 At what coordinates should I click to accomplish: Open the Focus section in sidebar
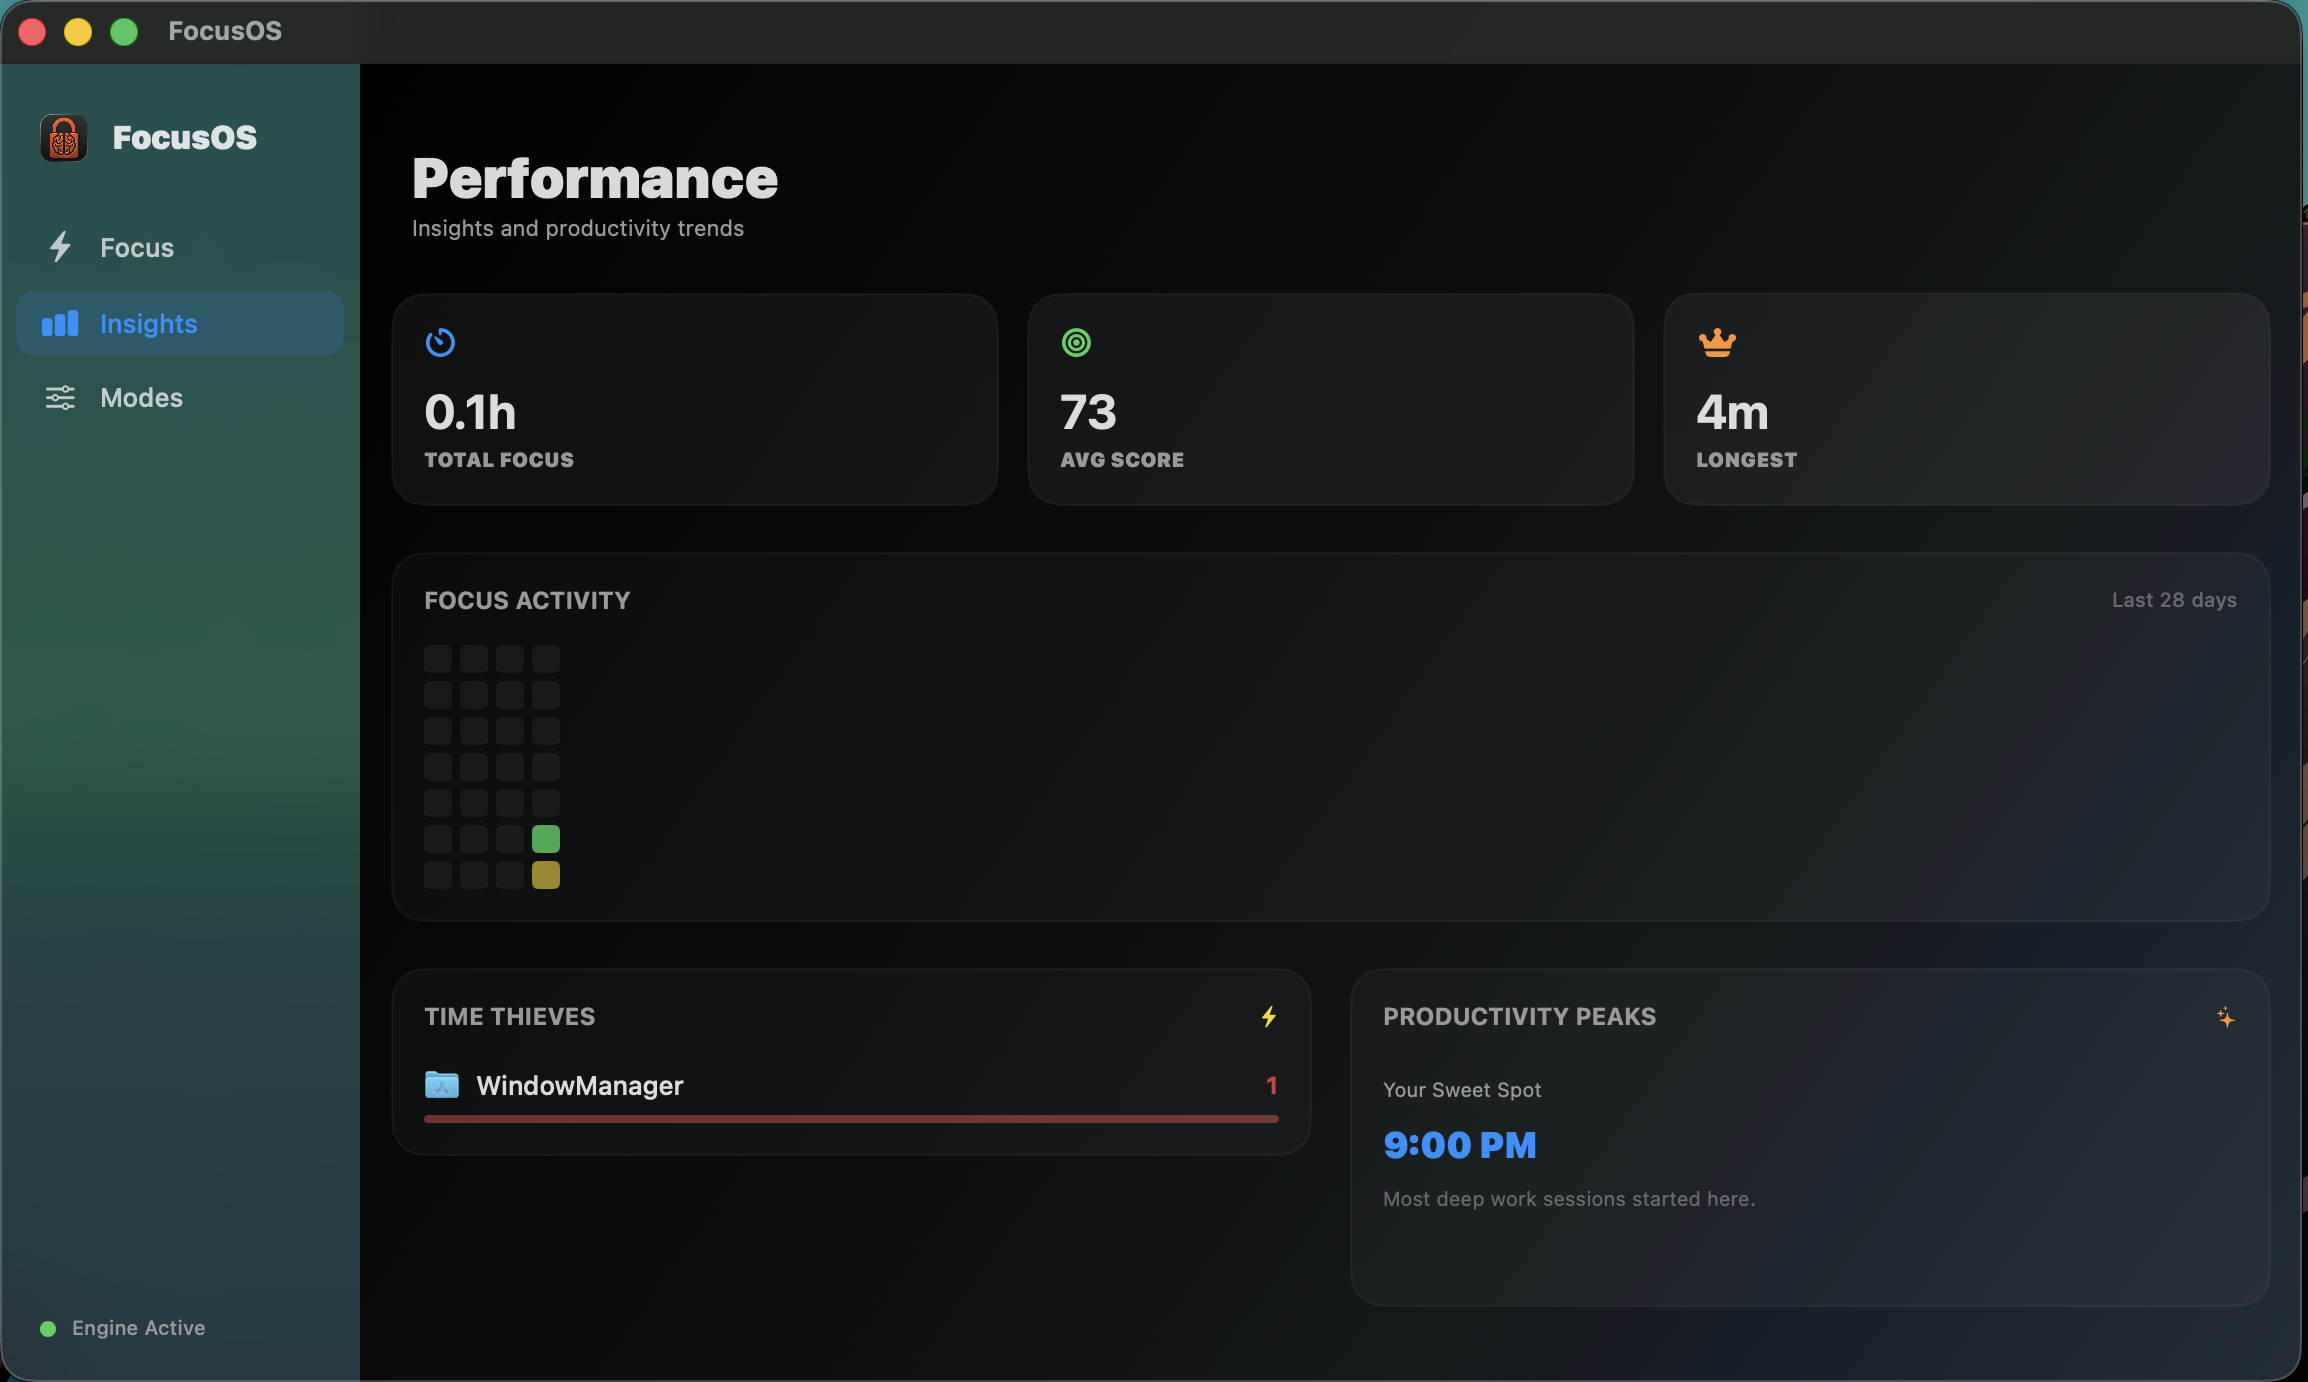point(180,247)
